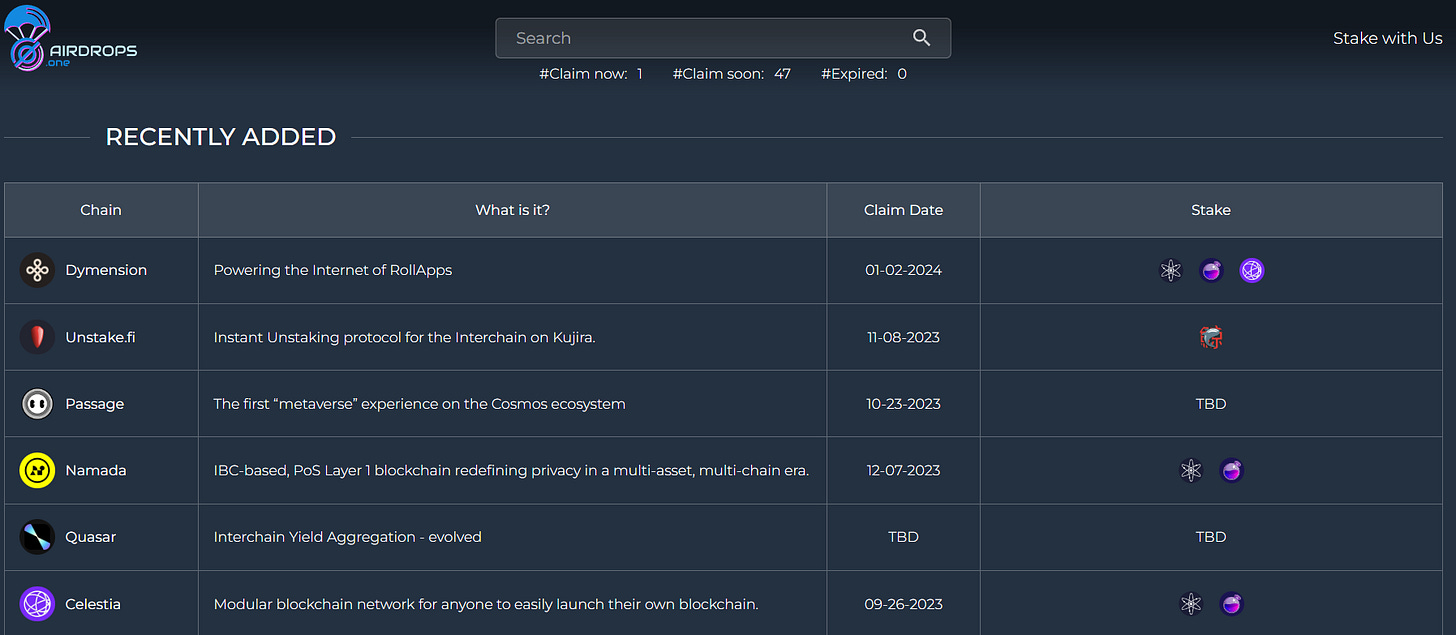
Task: Click Osmosis flask stake icon in Celestia row
Action: click(1232, 604)
